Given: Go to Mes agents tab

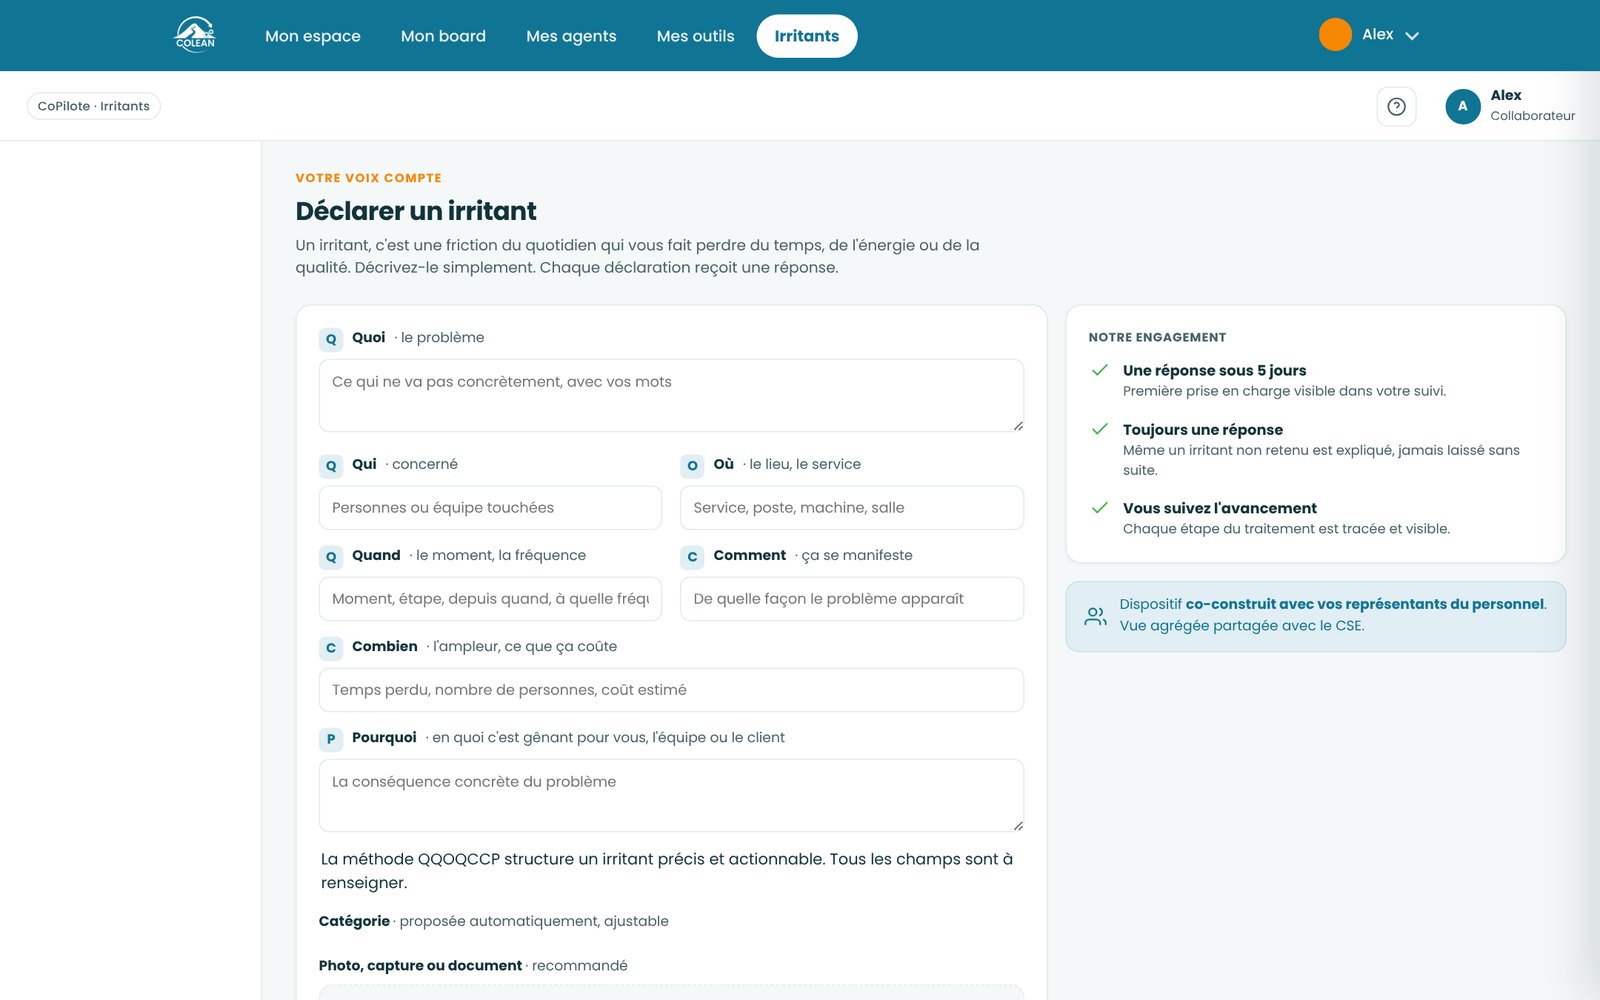Looking at the screenshot, I should pyautogui.click(x=571, y=36).
